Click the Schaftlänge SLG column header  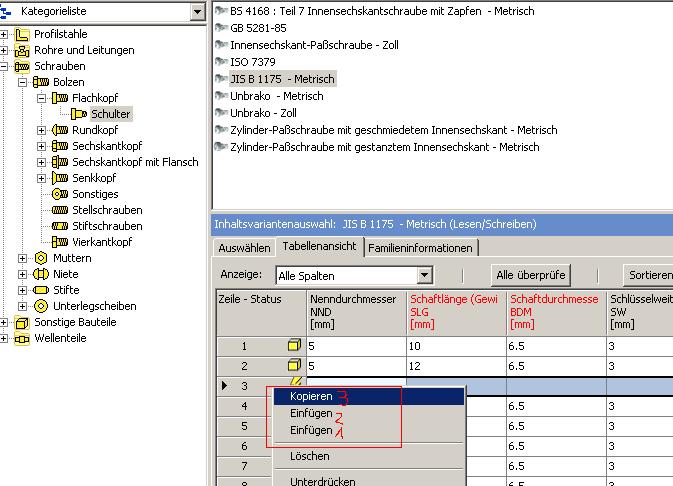(457, 312)
